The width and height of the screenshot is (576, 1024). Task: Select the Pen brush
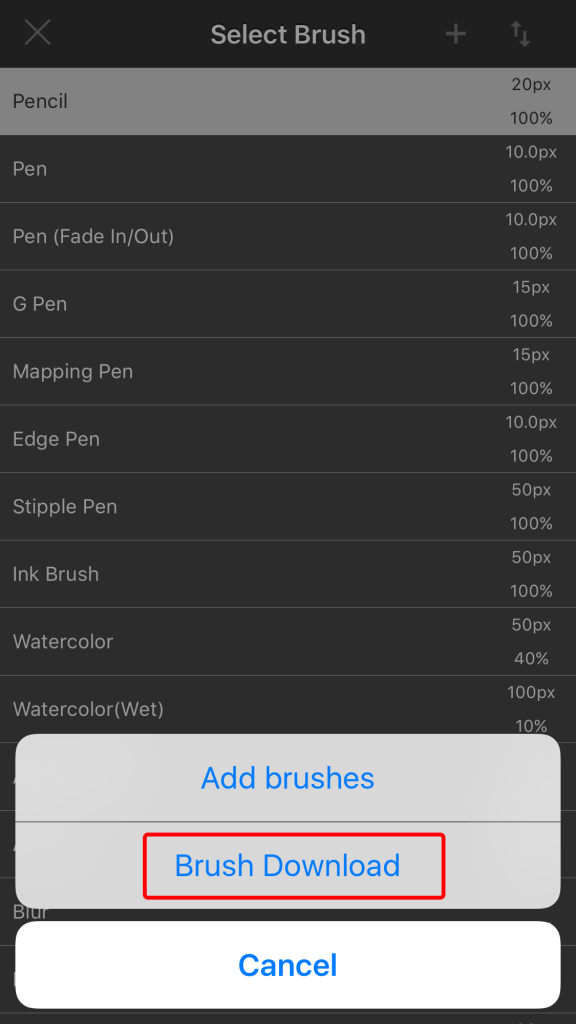[288, 168]
